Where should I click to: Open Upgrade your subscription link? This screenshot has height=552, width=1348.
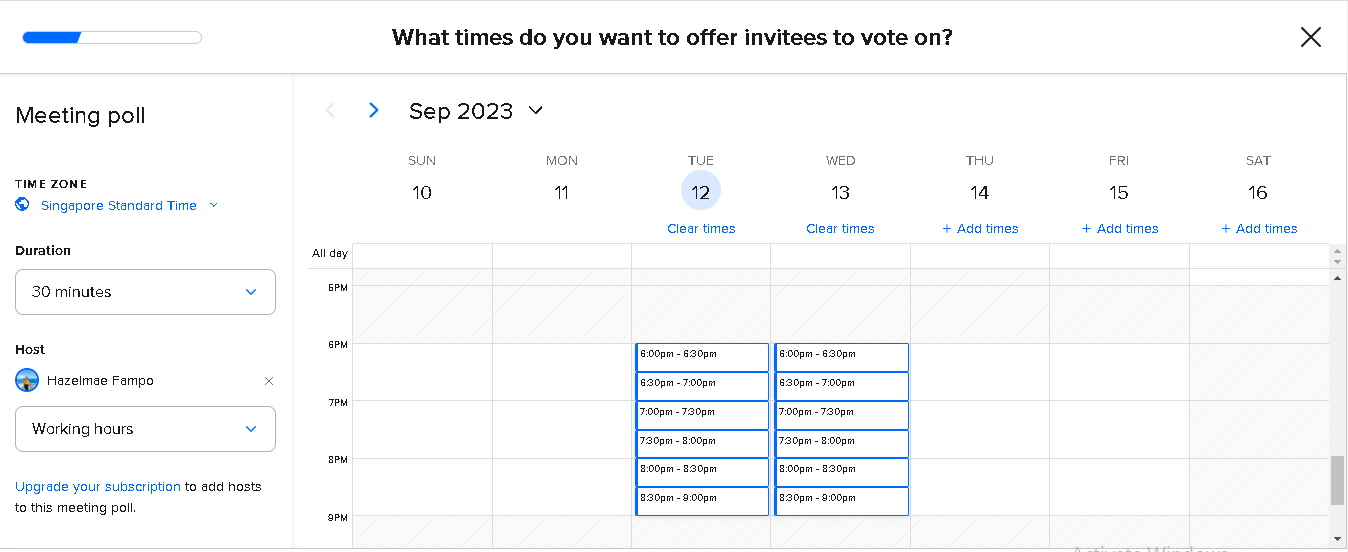click(x=98, y=487)
